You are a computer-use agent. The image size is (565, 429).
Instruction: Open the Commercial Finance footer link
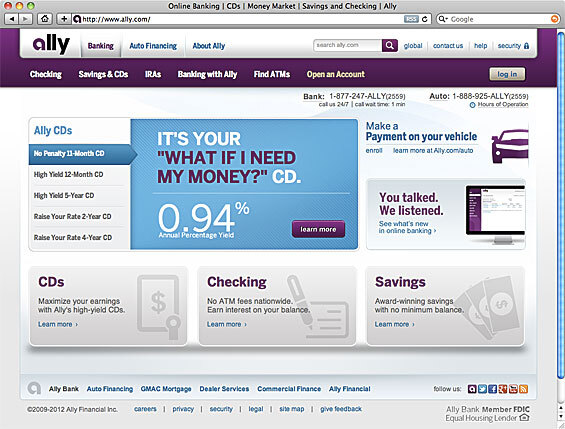click(x=289, y=389)
